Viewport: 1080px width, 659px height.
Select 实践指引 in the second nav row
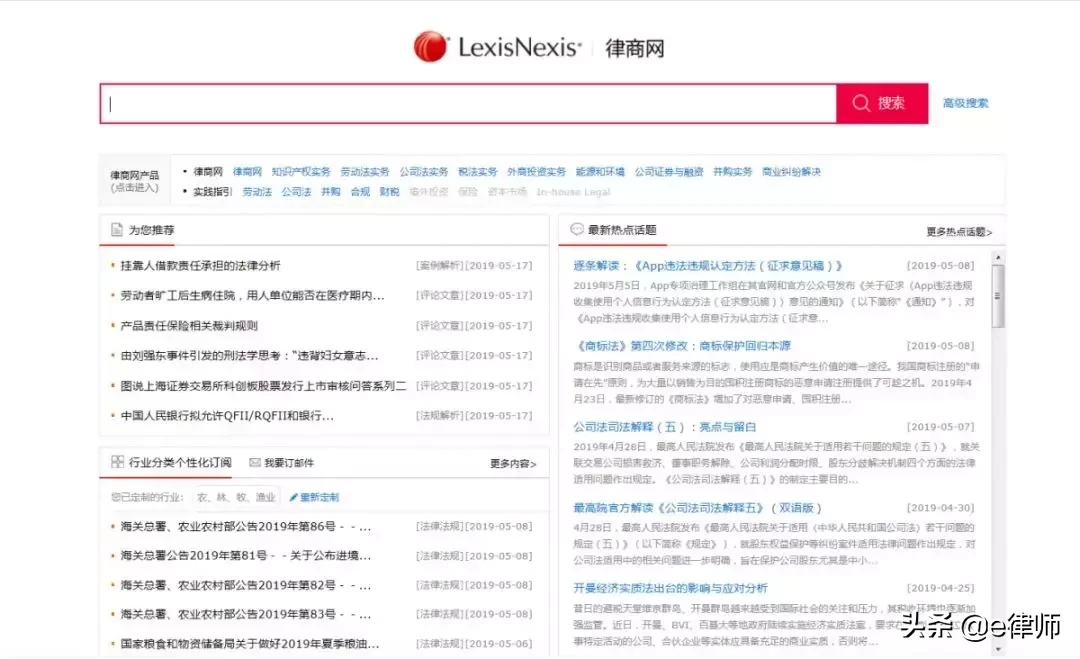tap(212, 191)
